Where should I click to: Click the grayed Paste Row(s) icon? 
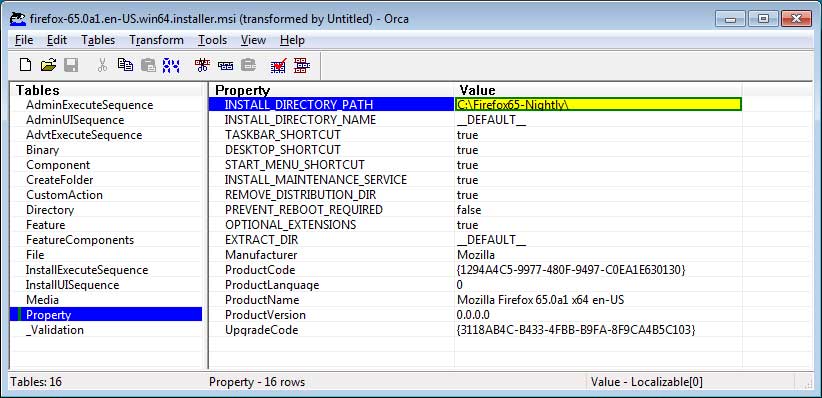click(x=248, y=65)
